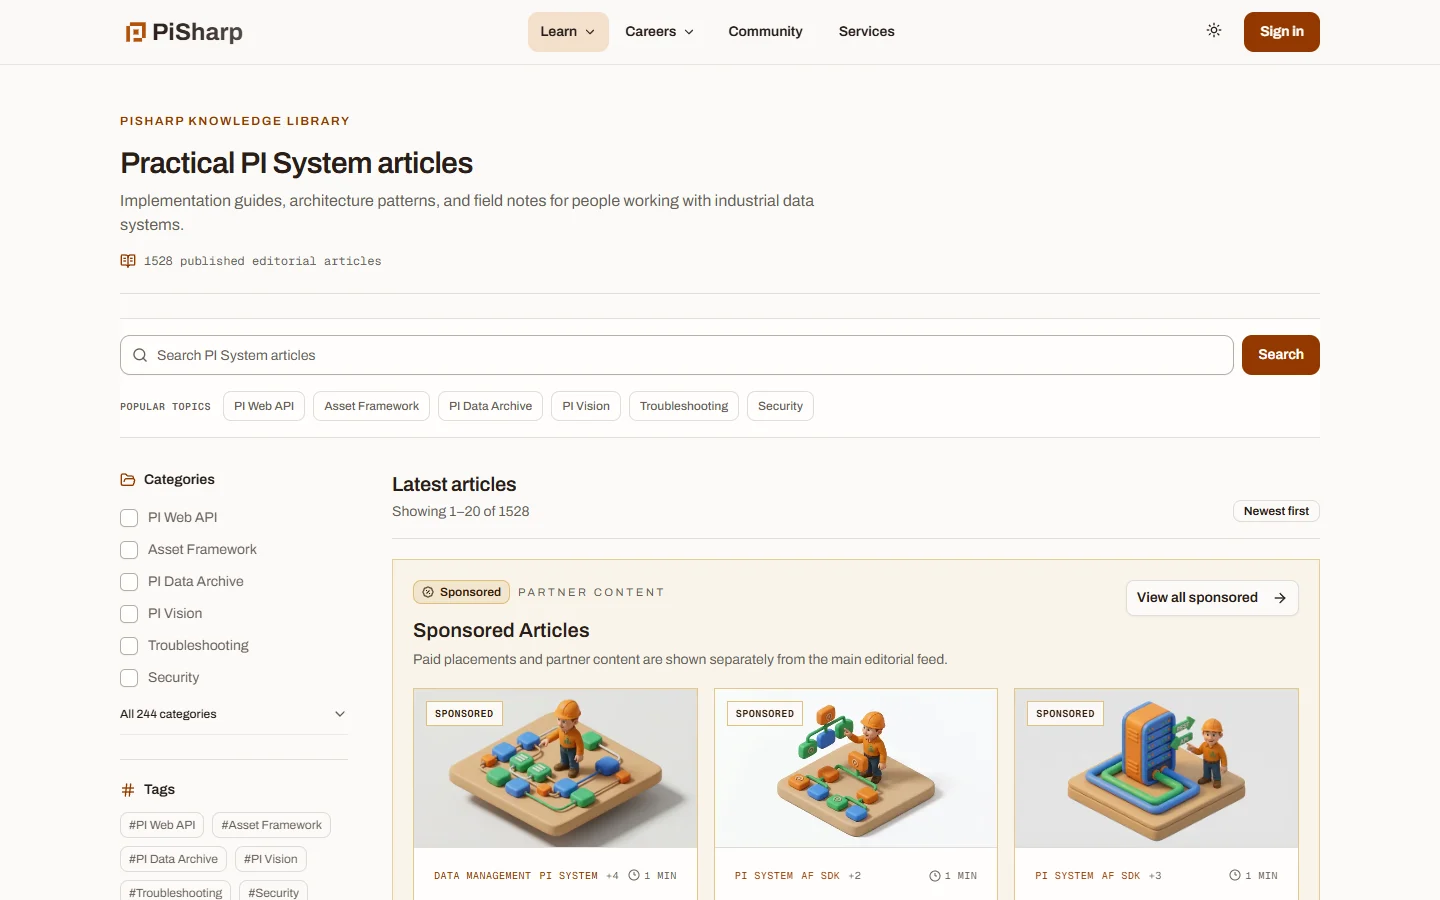Image resolution: width=1440 pixels, height=900 pixels.
Task: Focus the Search PI System articles field
Action: coord(677,355)
